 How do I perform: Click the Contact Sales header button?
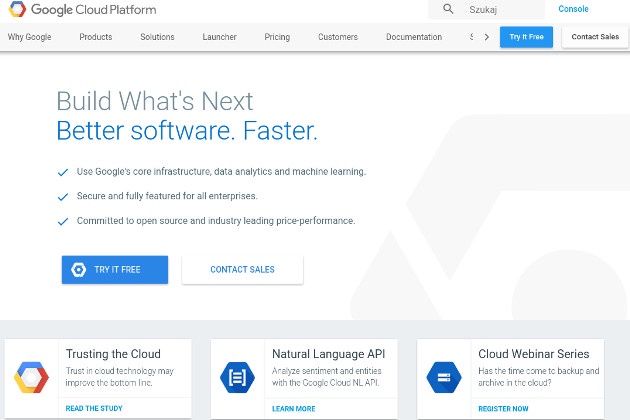(595, 37)
